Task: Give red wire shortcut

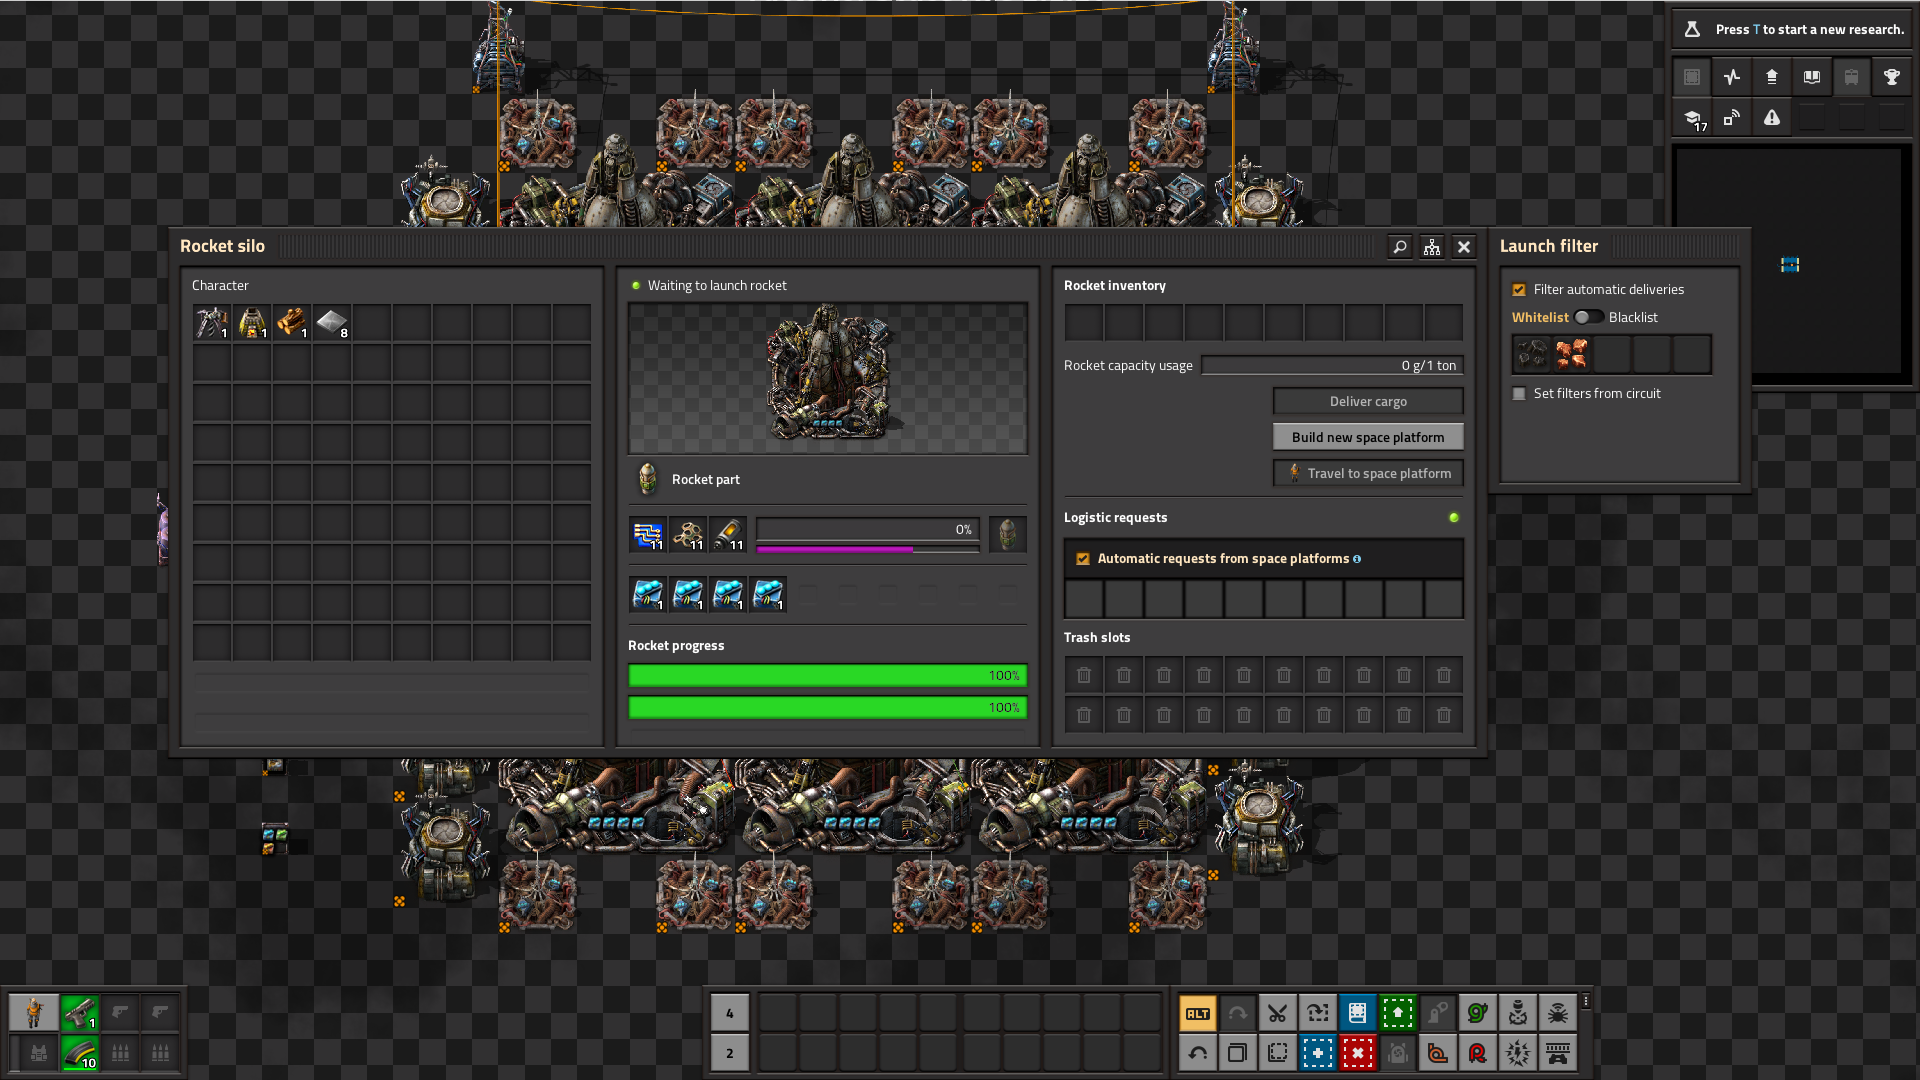Action: [1478, 1053]
